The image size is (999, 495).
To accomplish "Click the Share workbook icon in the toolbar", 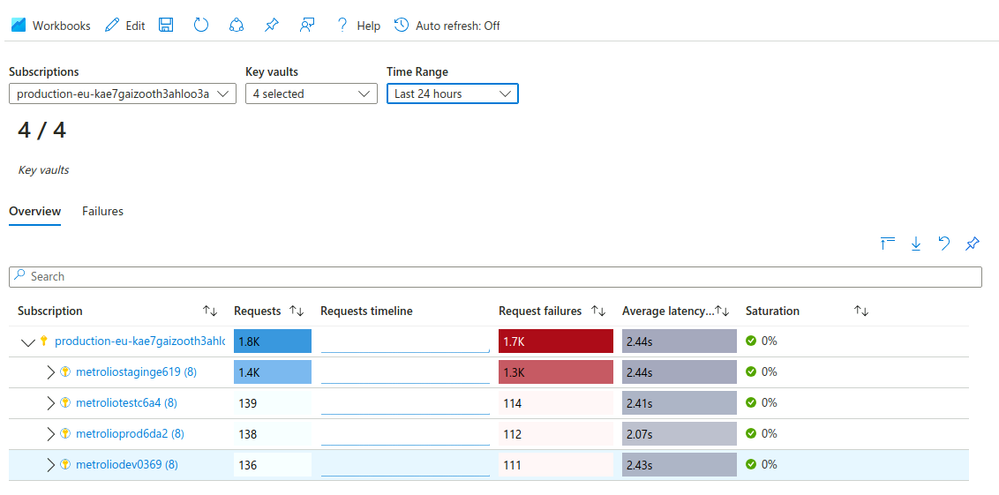I will (x=236, y=25).
